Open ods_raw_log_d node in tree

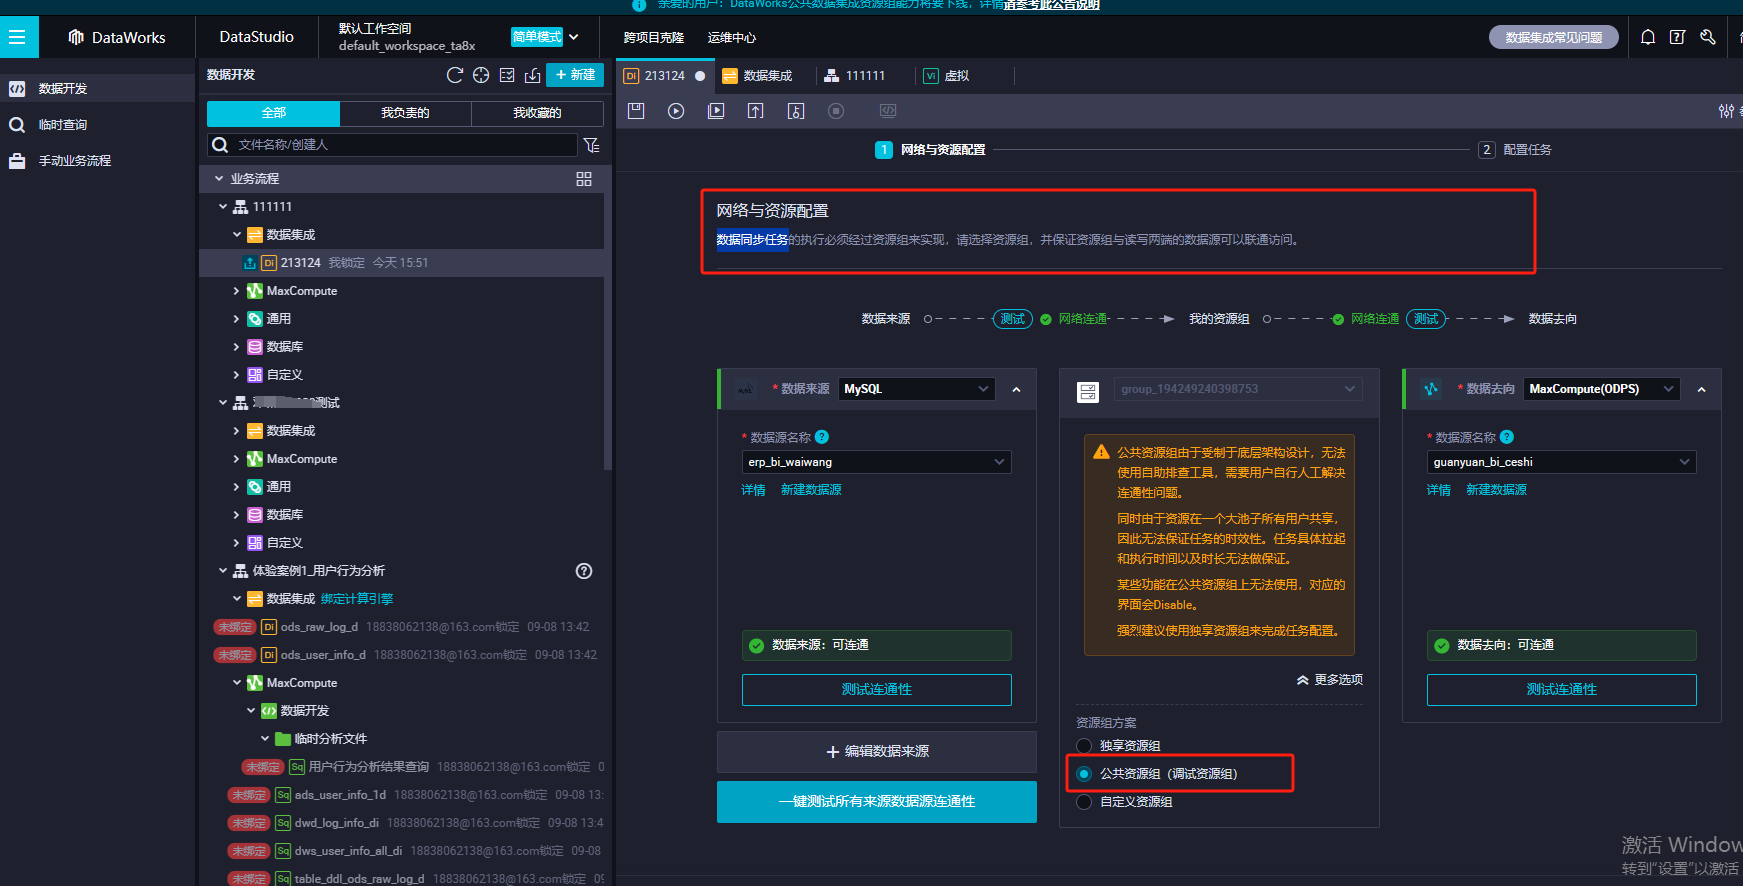(x=318, y=627)
